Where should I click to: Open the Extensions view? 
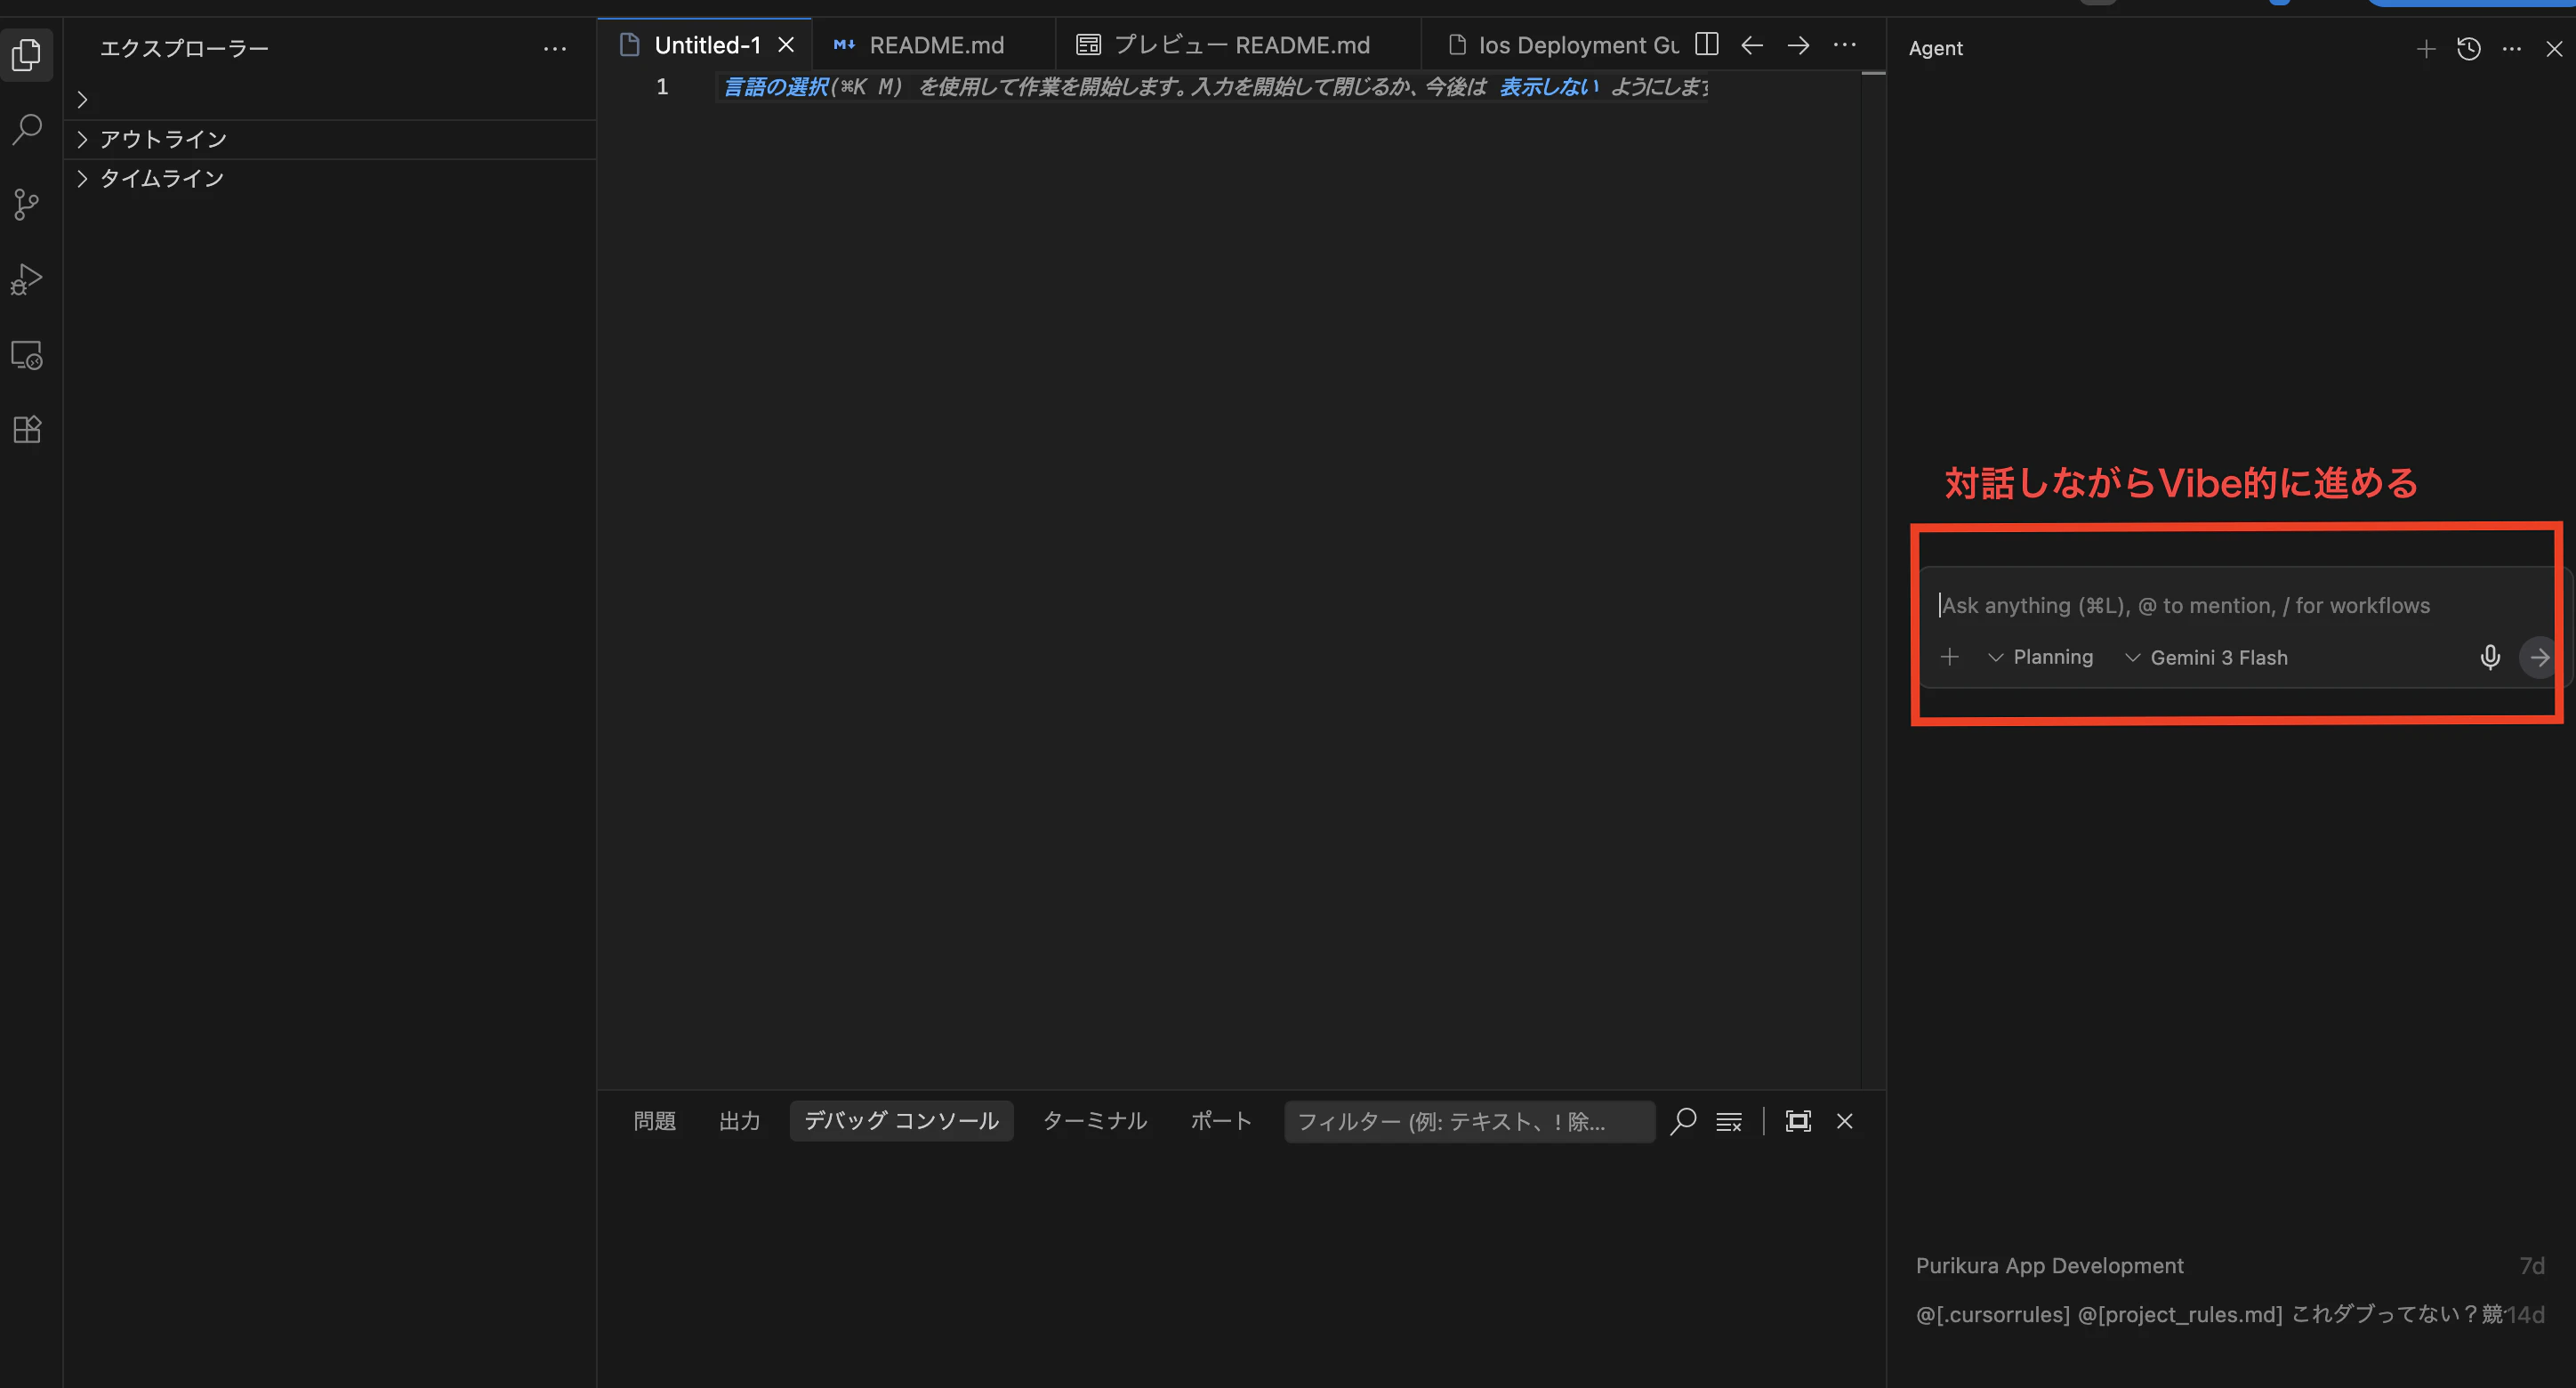[27, 430]
